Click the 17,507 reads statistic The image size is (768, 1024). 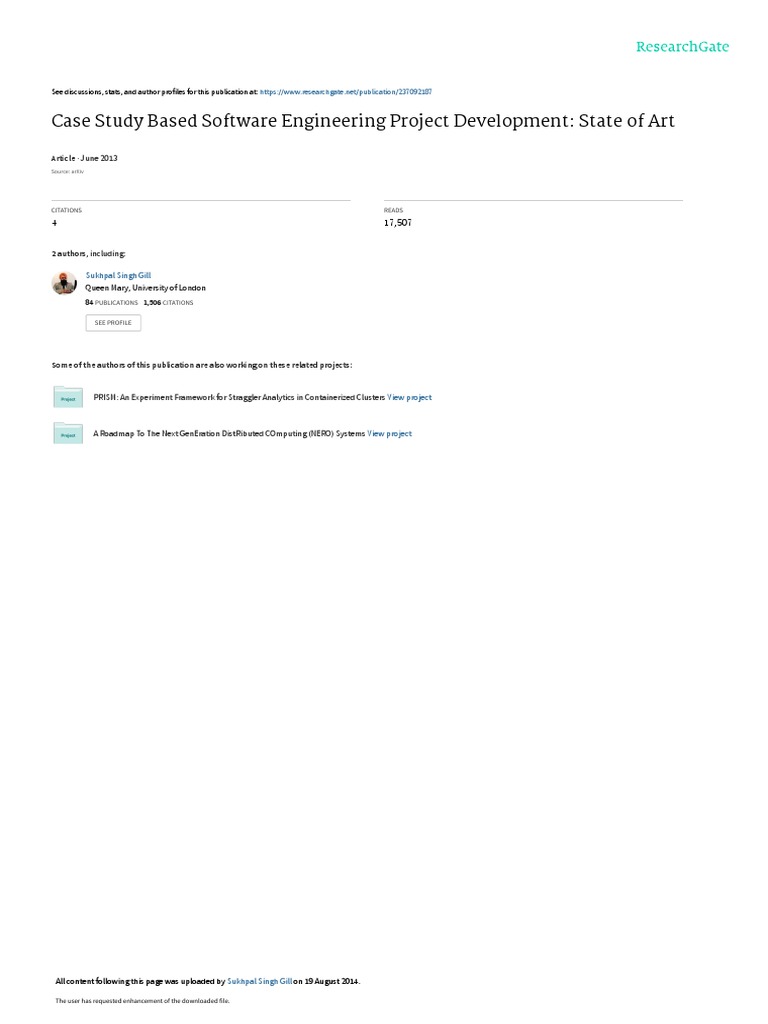click(x=398, y=223)
